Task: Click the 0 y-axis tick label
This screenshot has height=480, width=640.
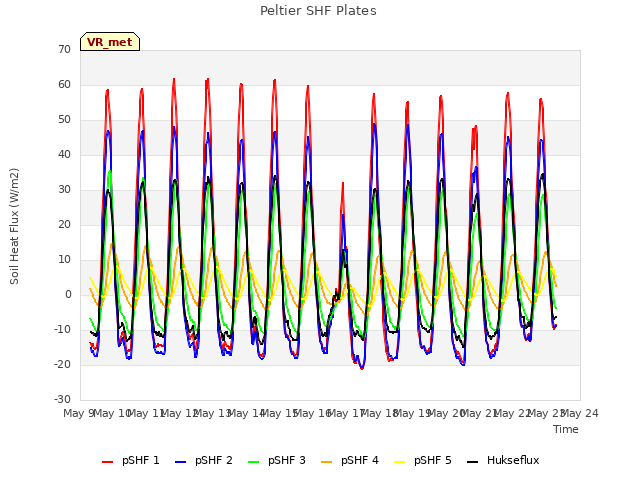Action: [x=68, y=295]
